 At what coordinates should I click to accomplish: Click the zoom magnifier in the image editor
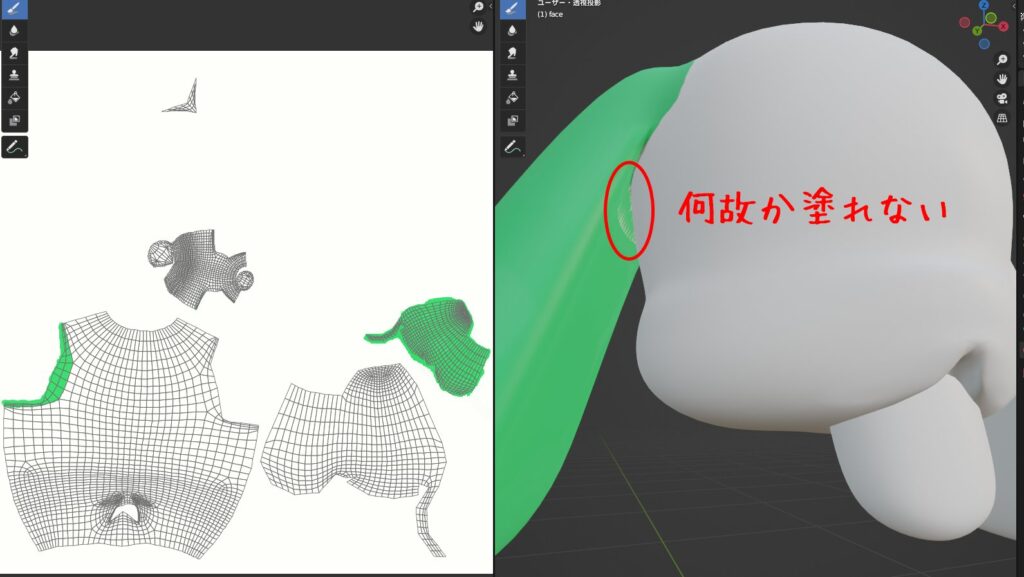[x=479, y=7]
